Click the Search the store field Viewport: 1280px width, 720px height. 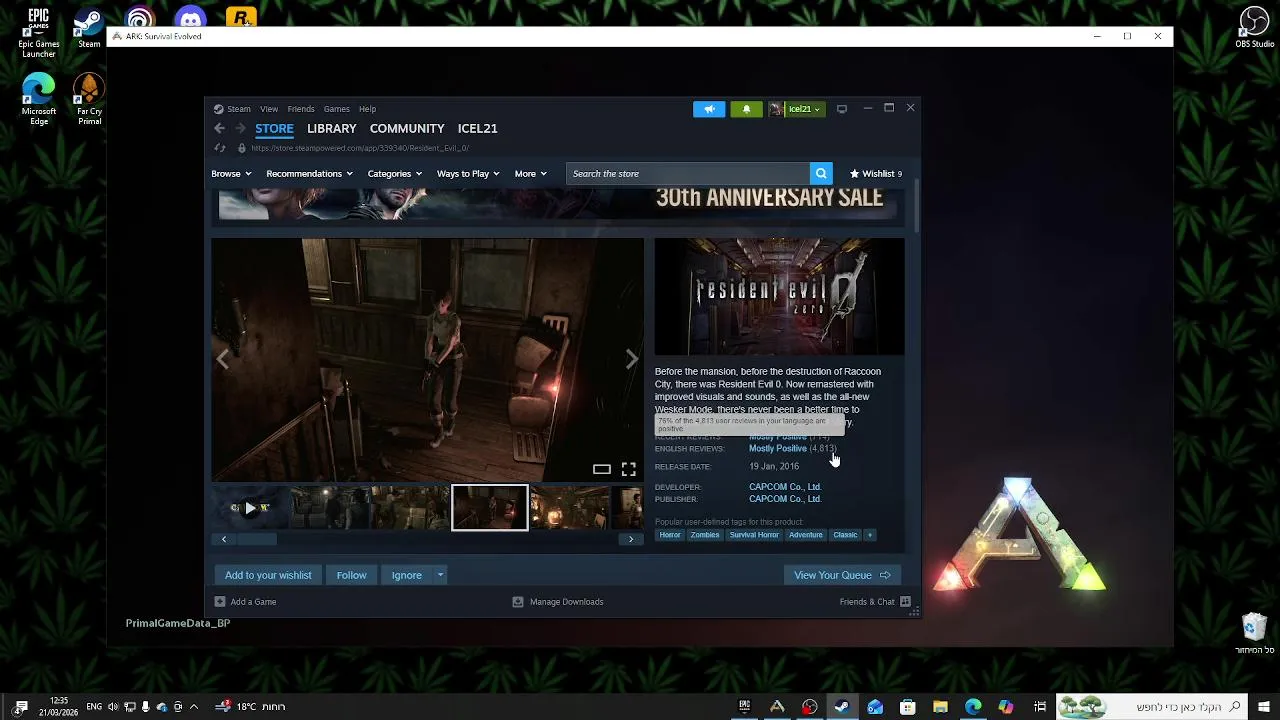pos(688,174)
